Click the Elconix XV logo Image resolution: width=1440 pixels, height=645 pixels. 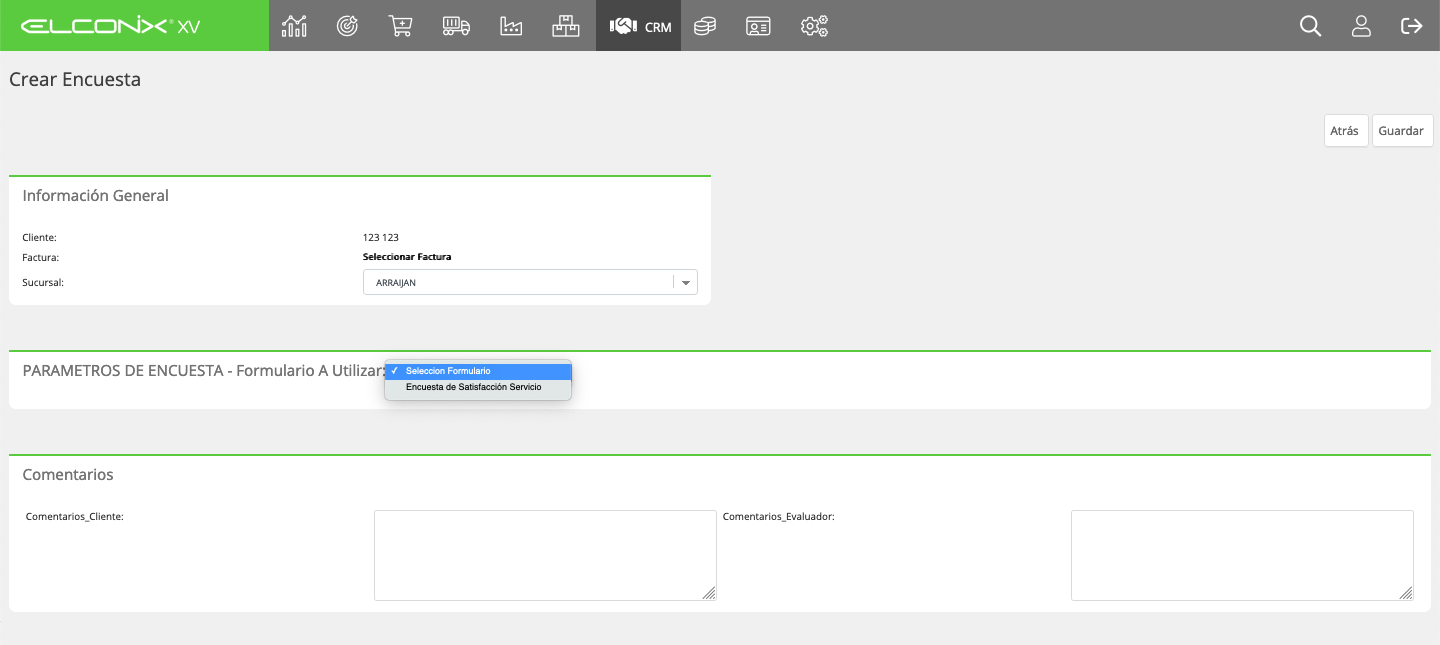110,27
